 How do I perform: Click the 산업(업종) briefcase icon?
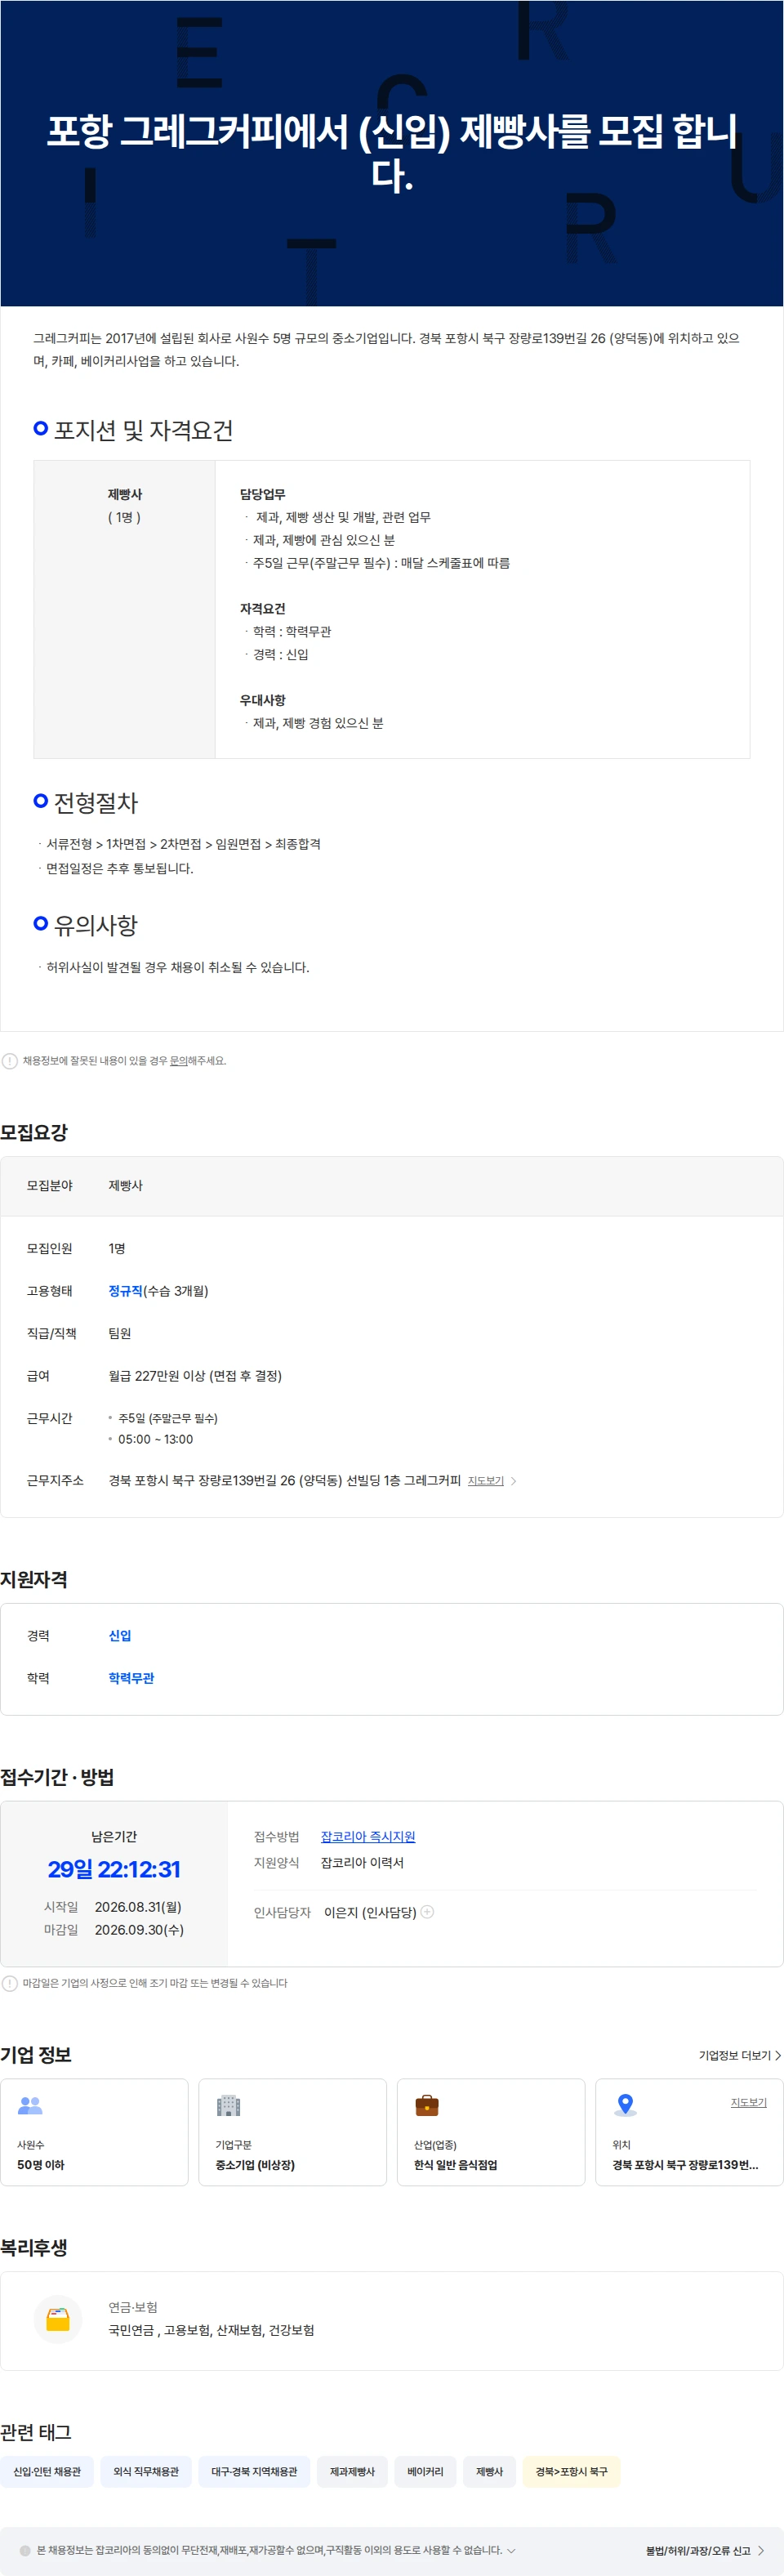click(427, 2105)
